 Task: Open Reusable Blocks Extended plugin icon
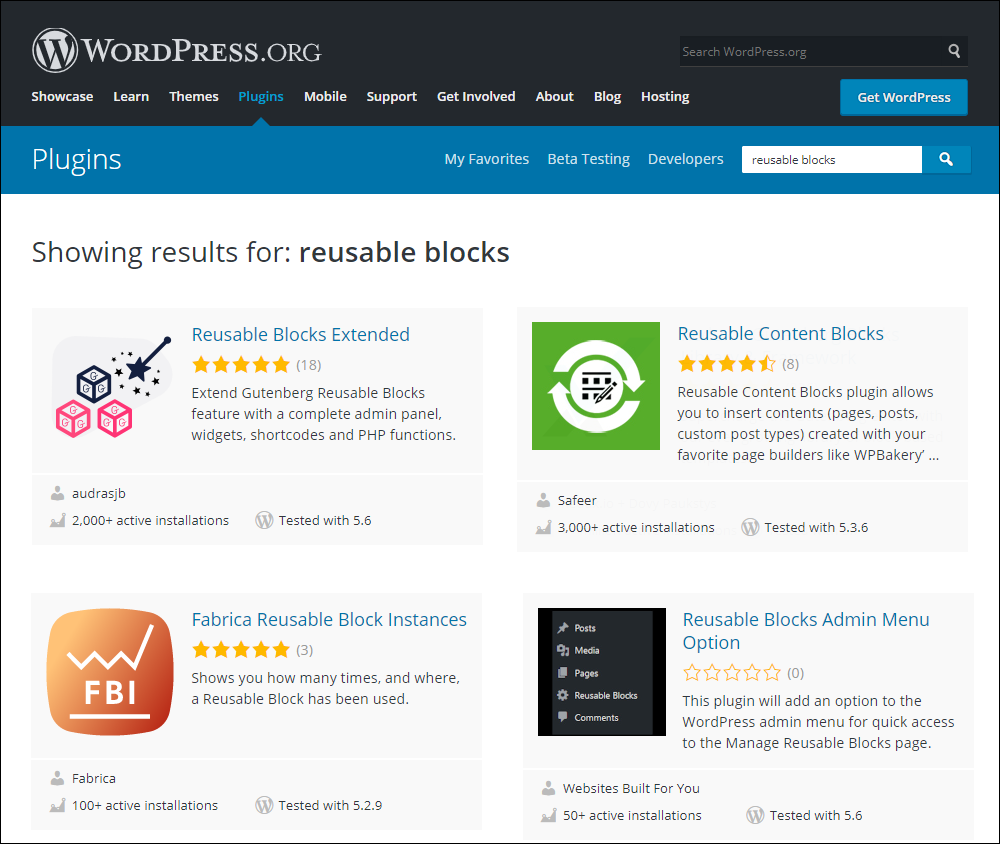112,387
